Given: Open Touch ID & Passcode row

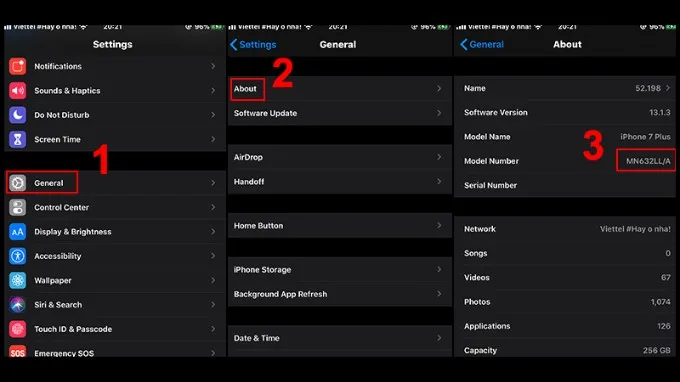Looking at the screenshot, I should [115, 329].
